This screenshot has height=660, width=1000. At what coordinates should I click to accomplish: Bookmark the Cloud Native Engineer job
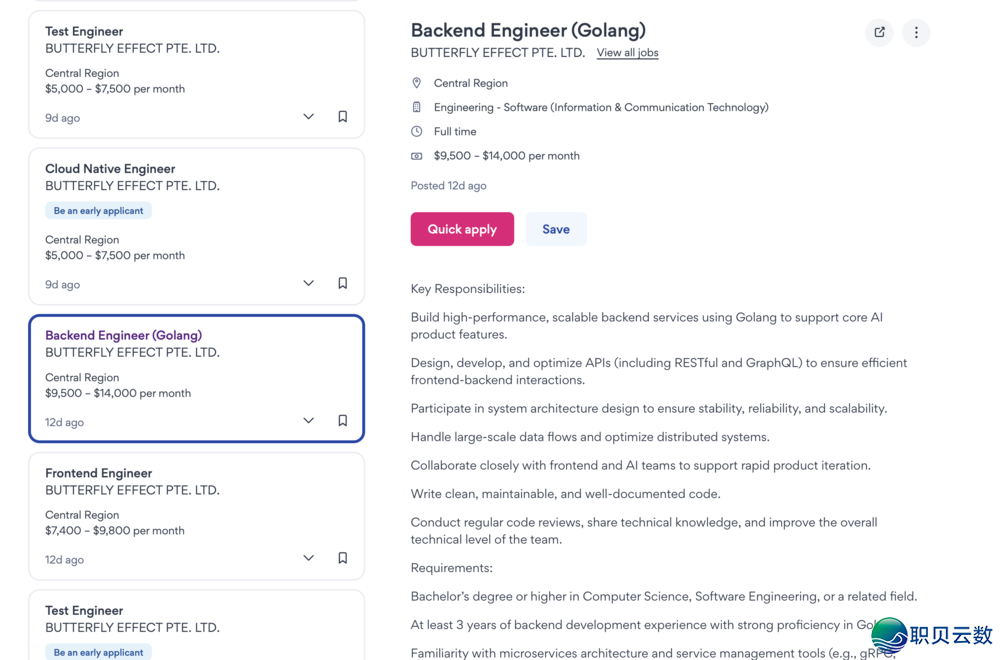[x=342, y=283]
